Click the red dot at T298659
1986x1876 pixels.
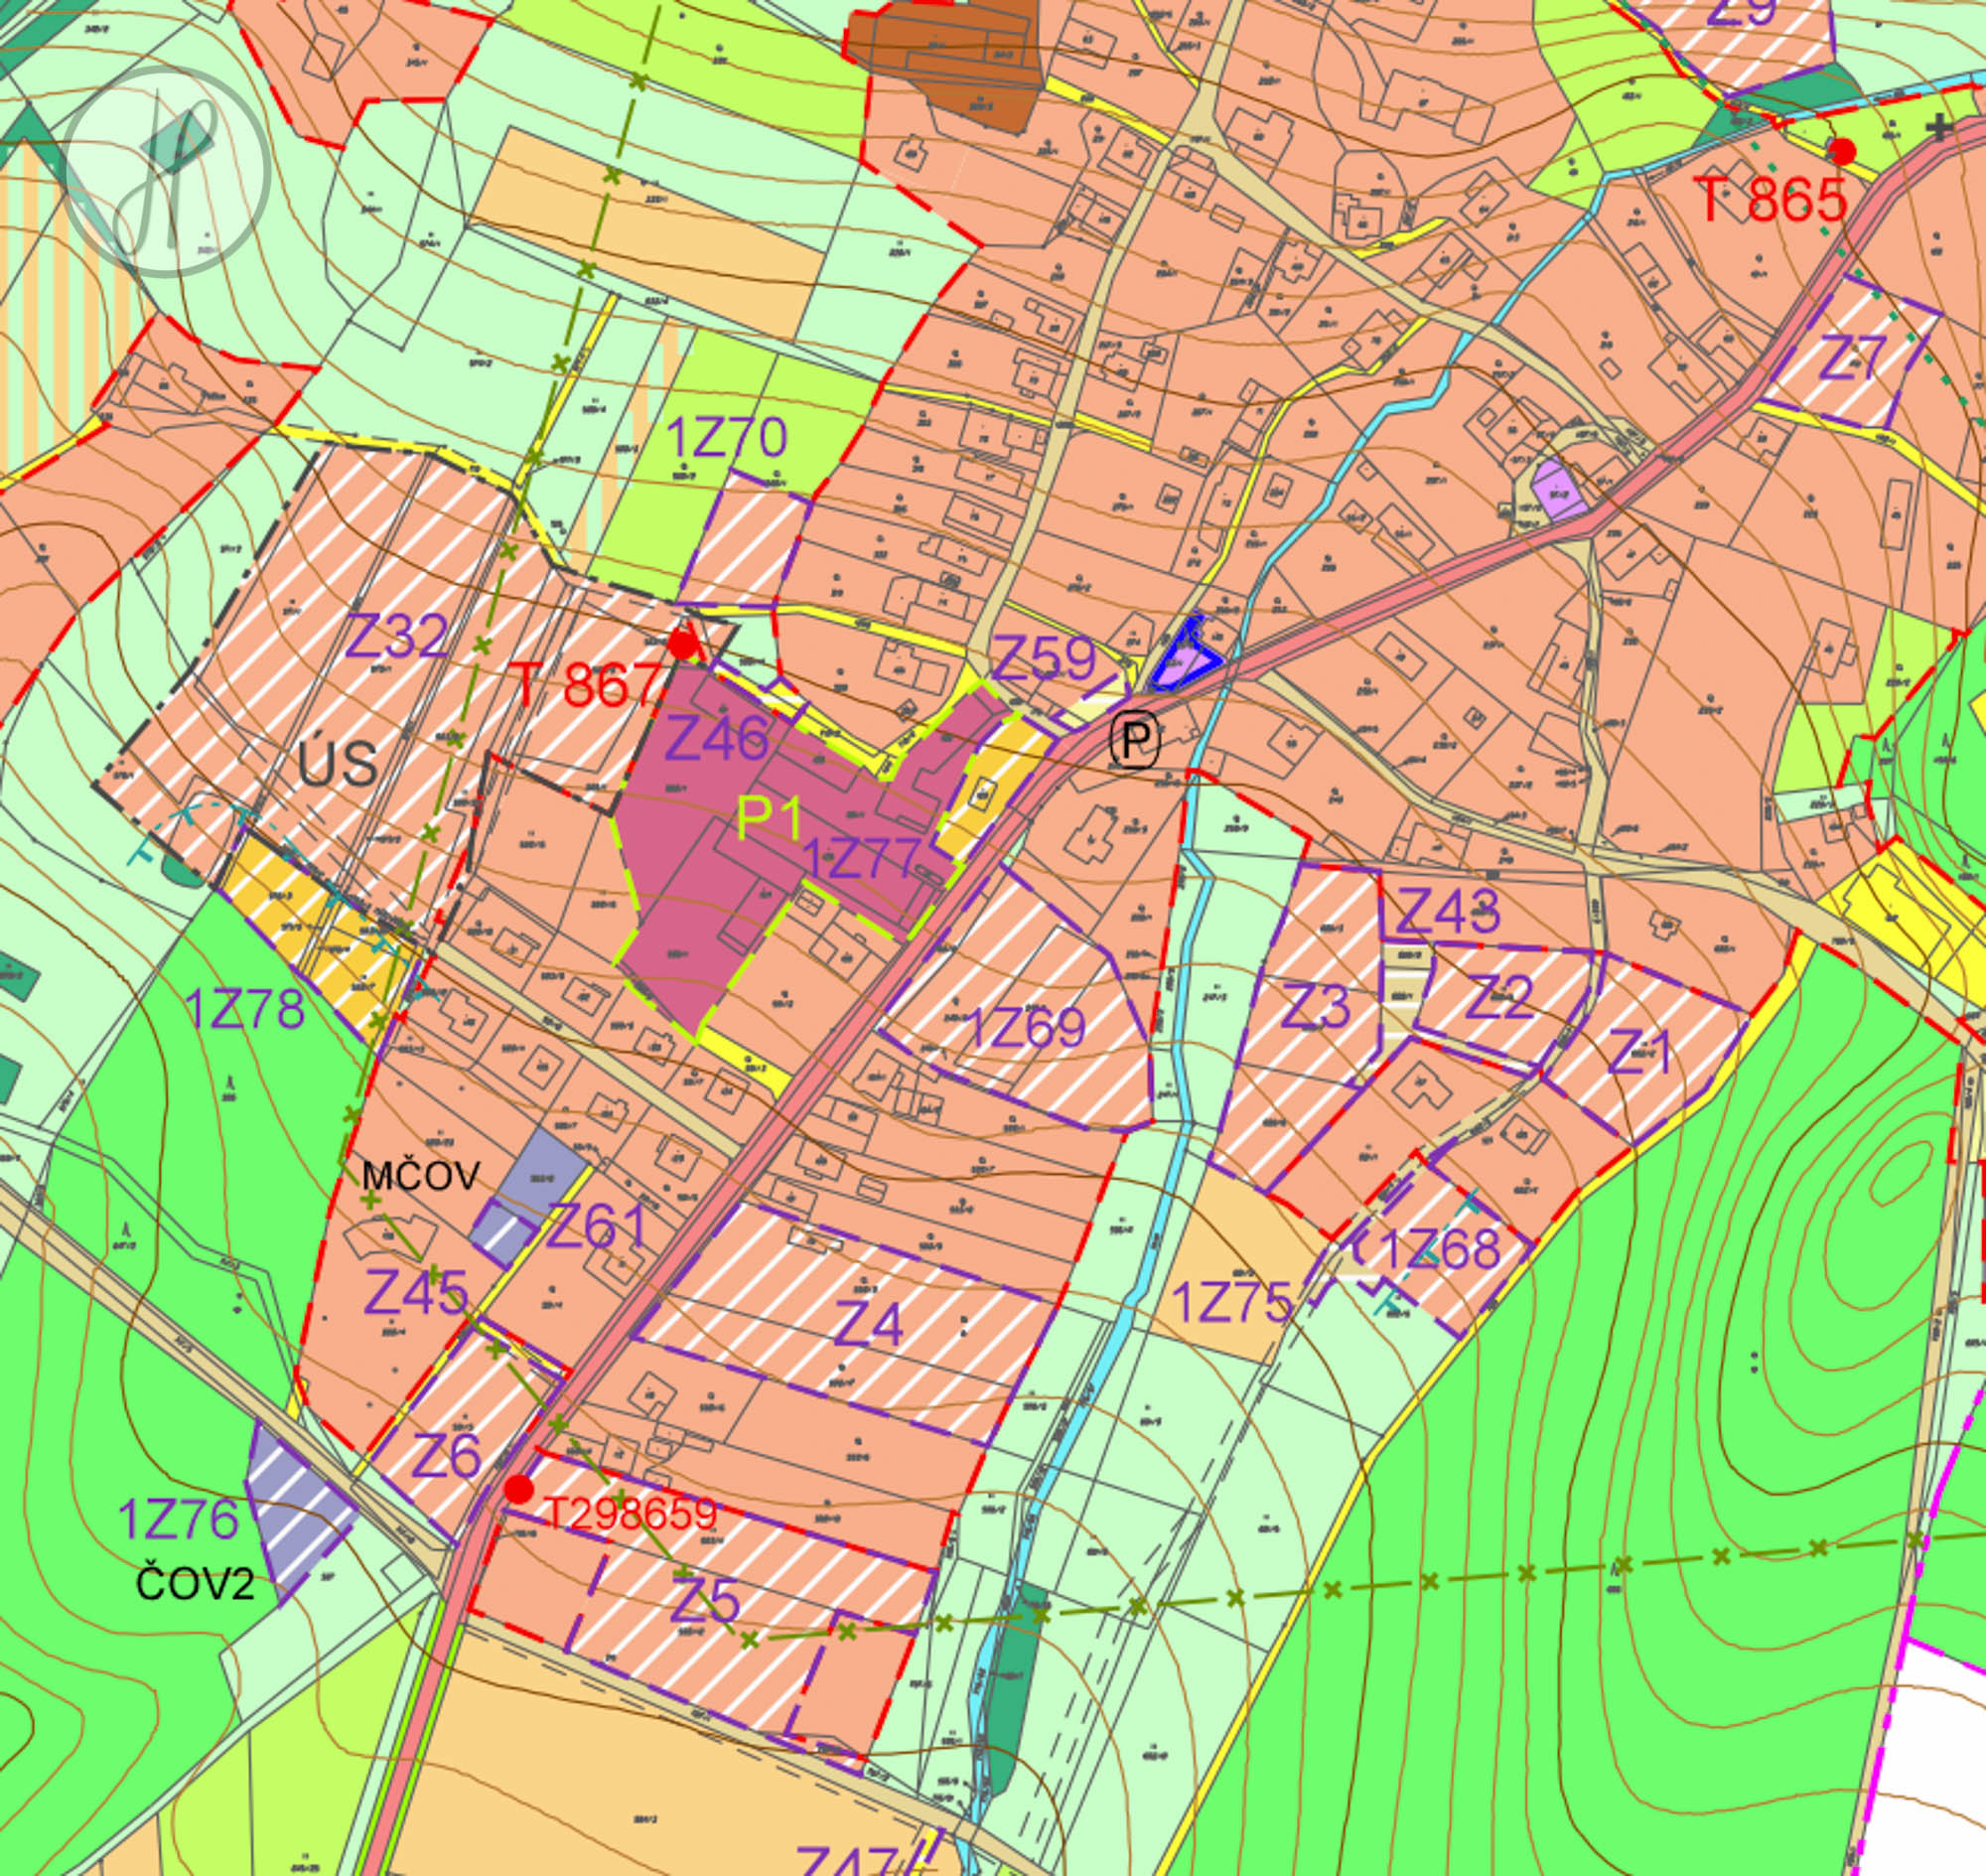(x=518, y=1489)
